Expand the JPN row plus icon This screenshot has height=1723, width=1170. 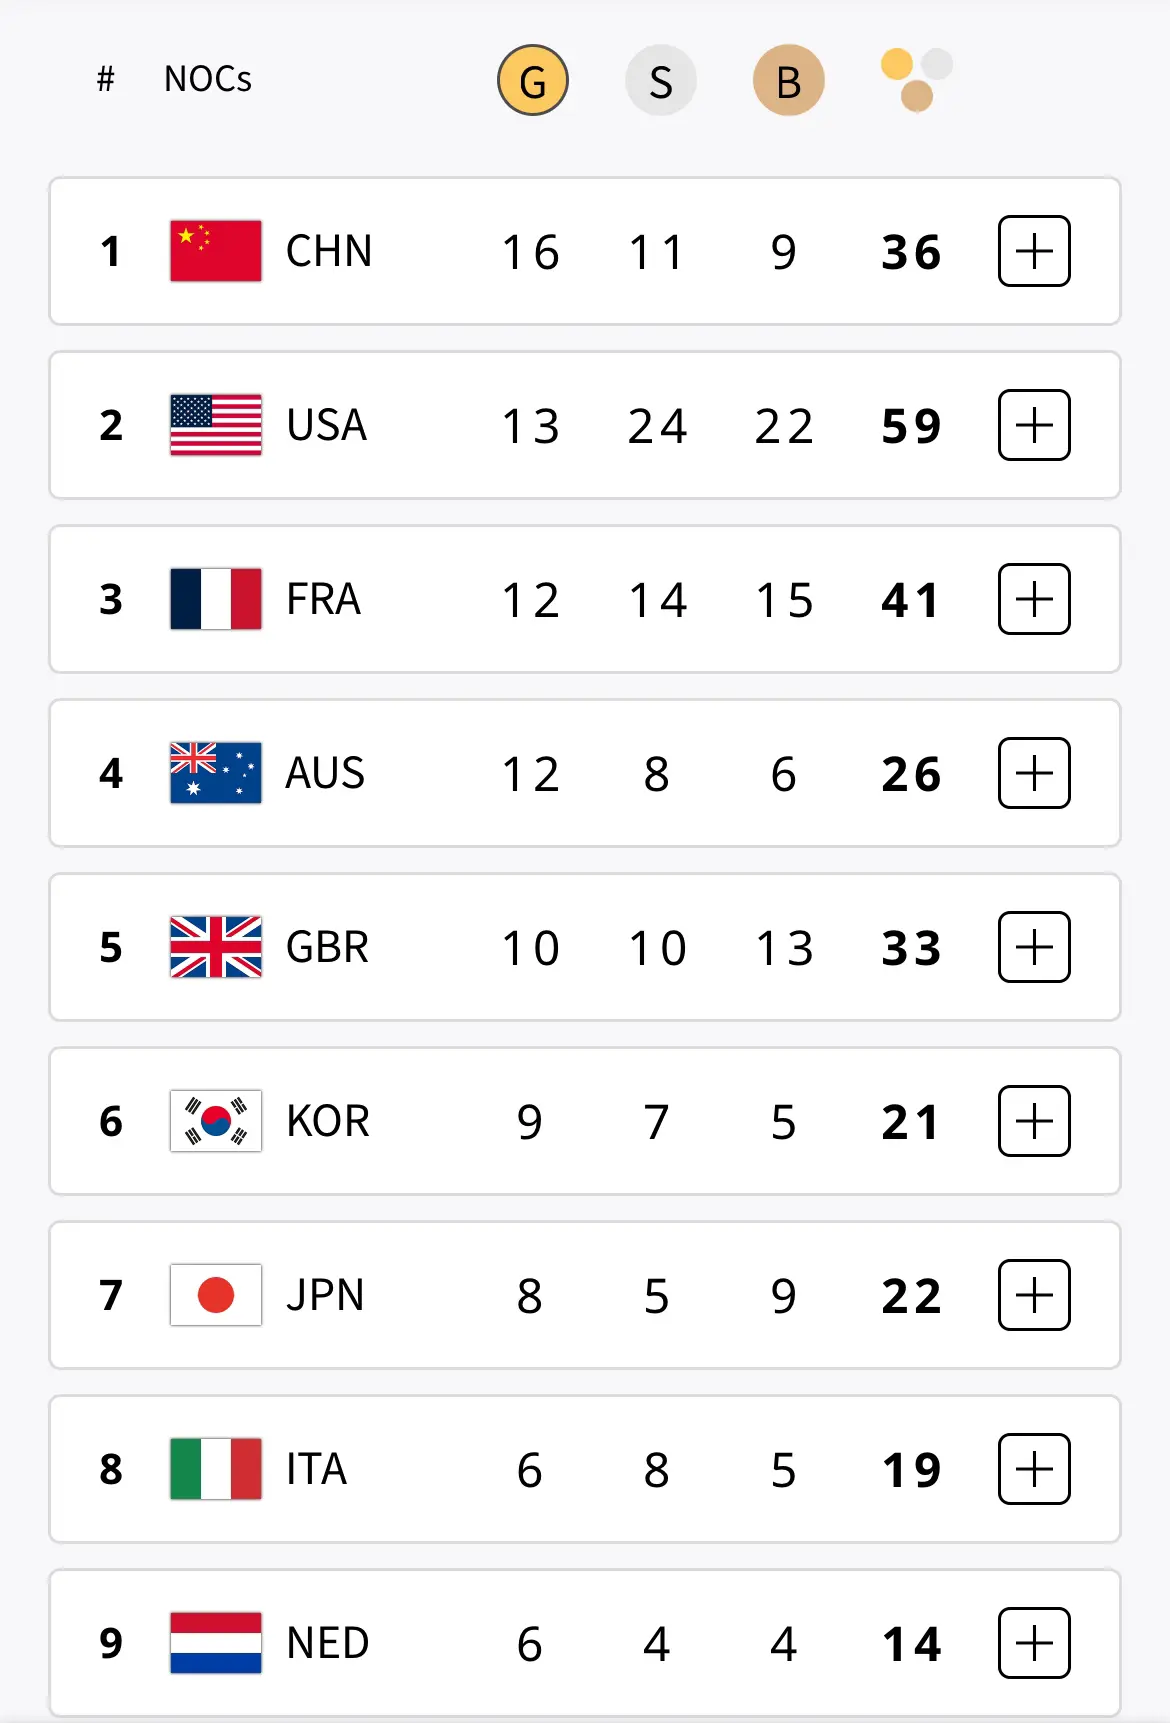pos(1034,1295)
